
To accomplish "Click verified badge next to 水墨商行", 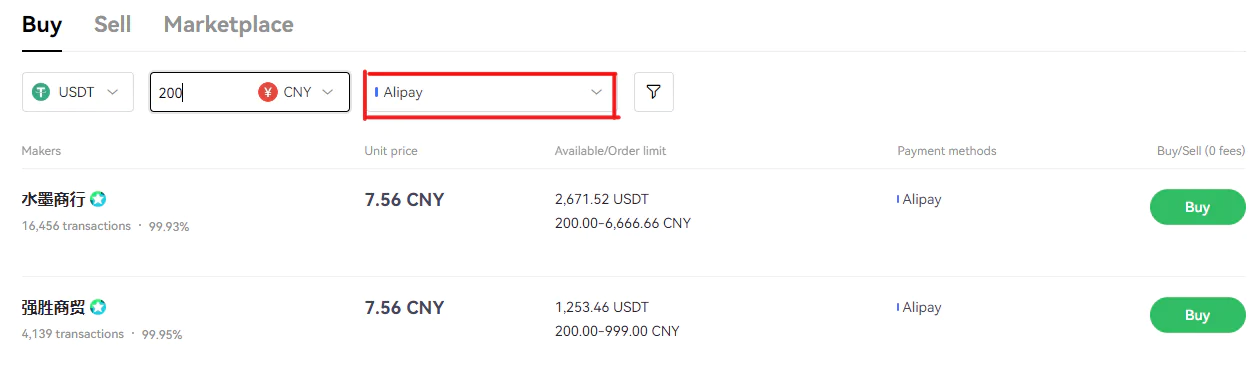I will pos(98,199).
